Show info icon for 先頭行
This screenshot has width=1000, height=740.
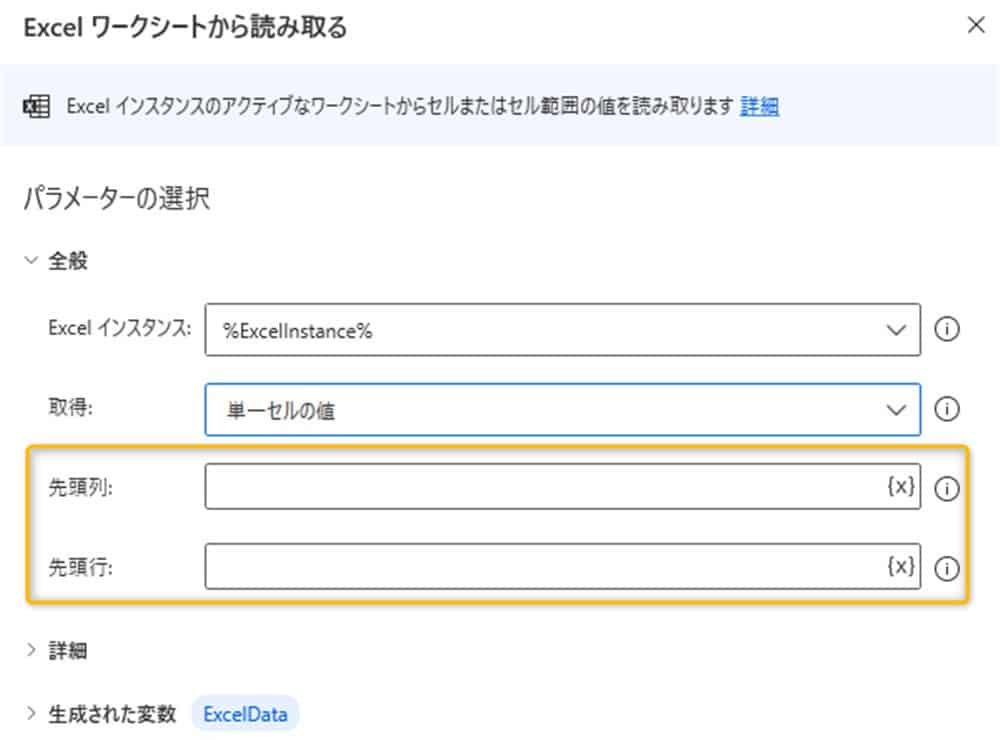click(946, 568)
